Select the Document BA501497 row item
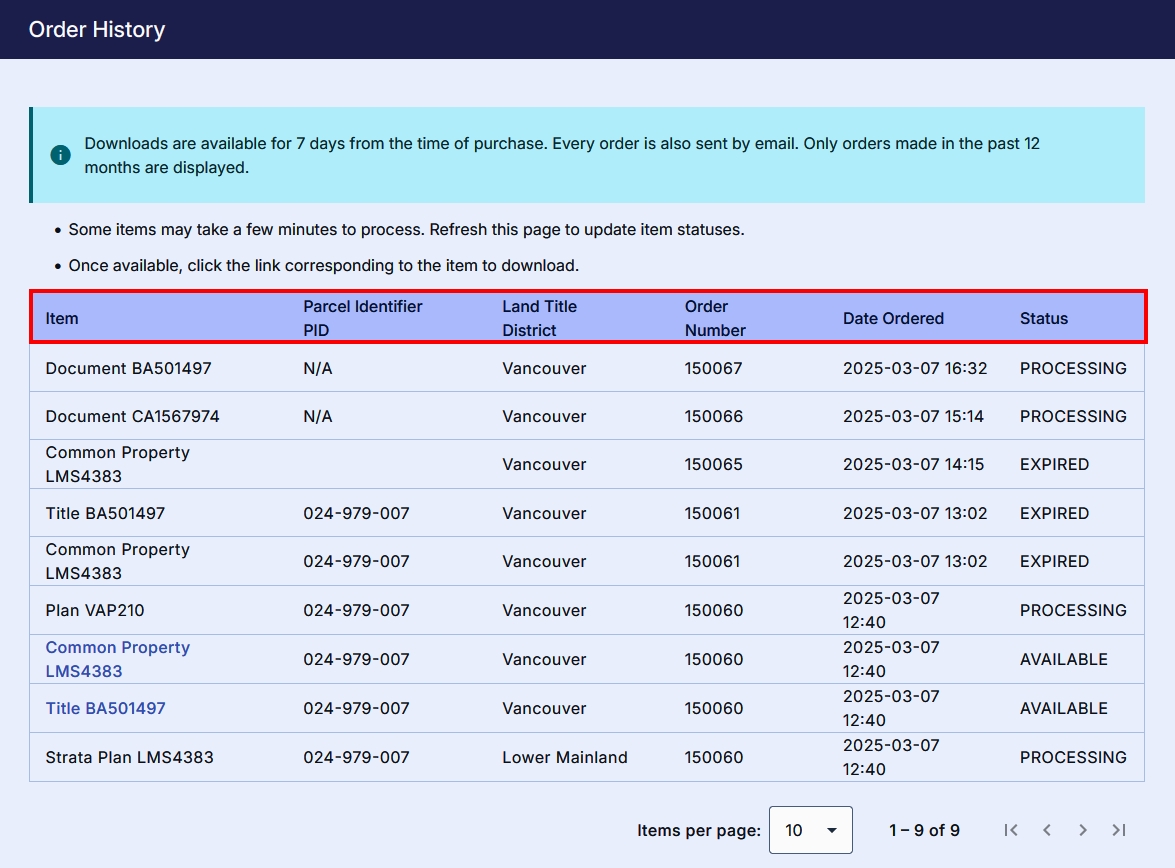Screen dimensions: 1175x868 128,368
